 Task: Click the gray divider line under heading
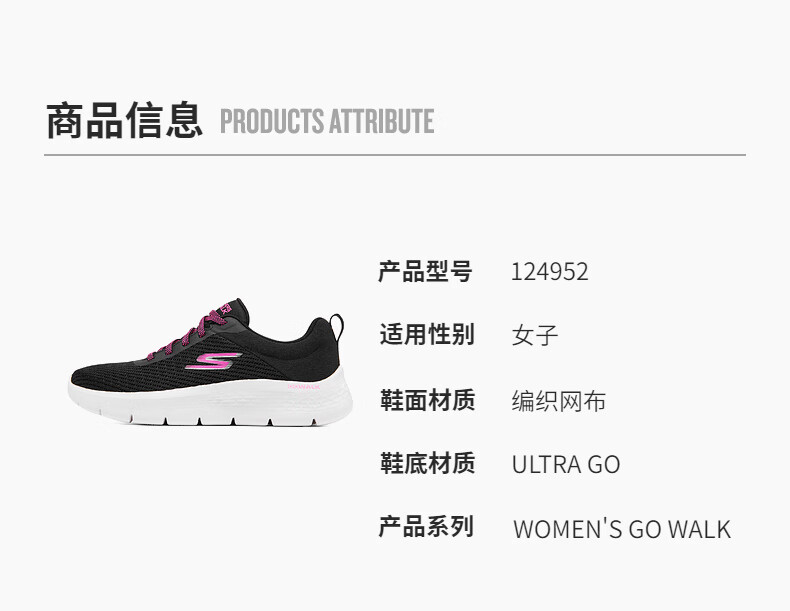click(x=395, y=155)
